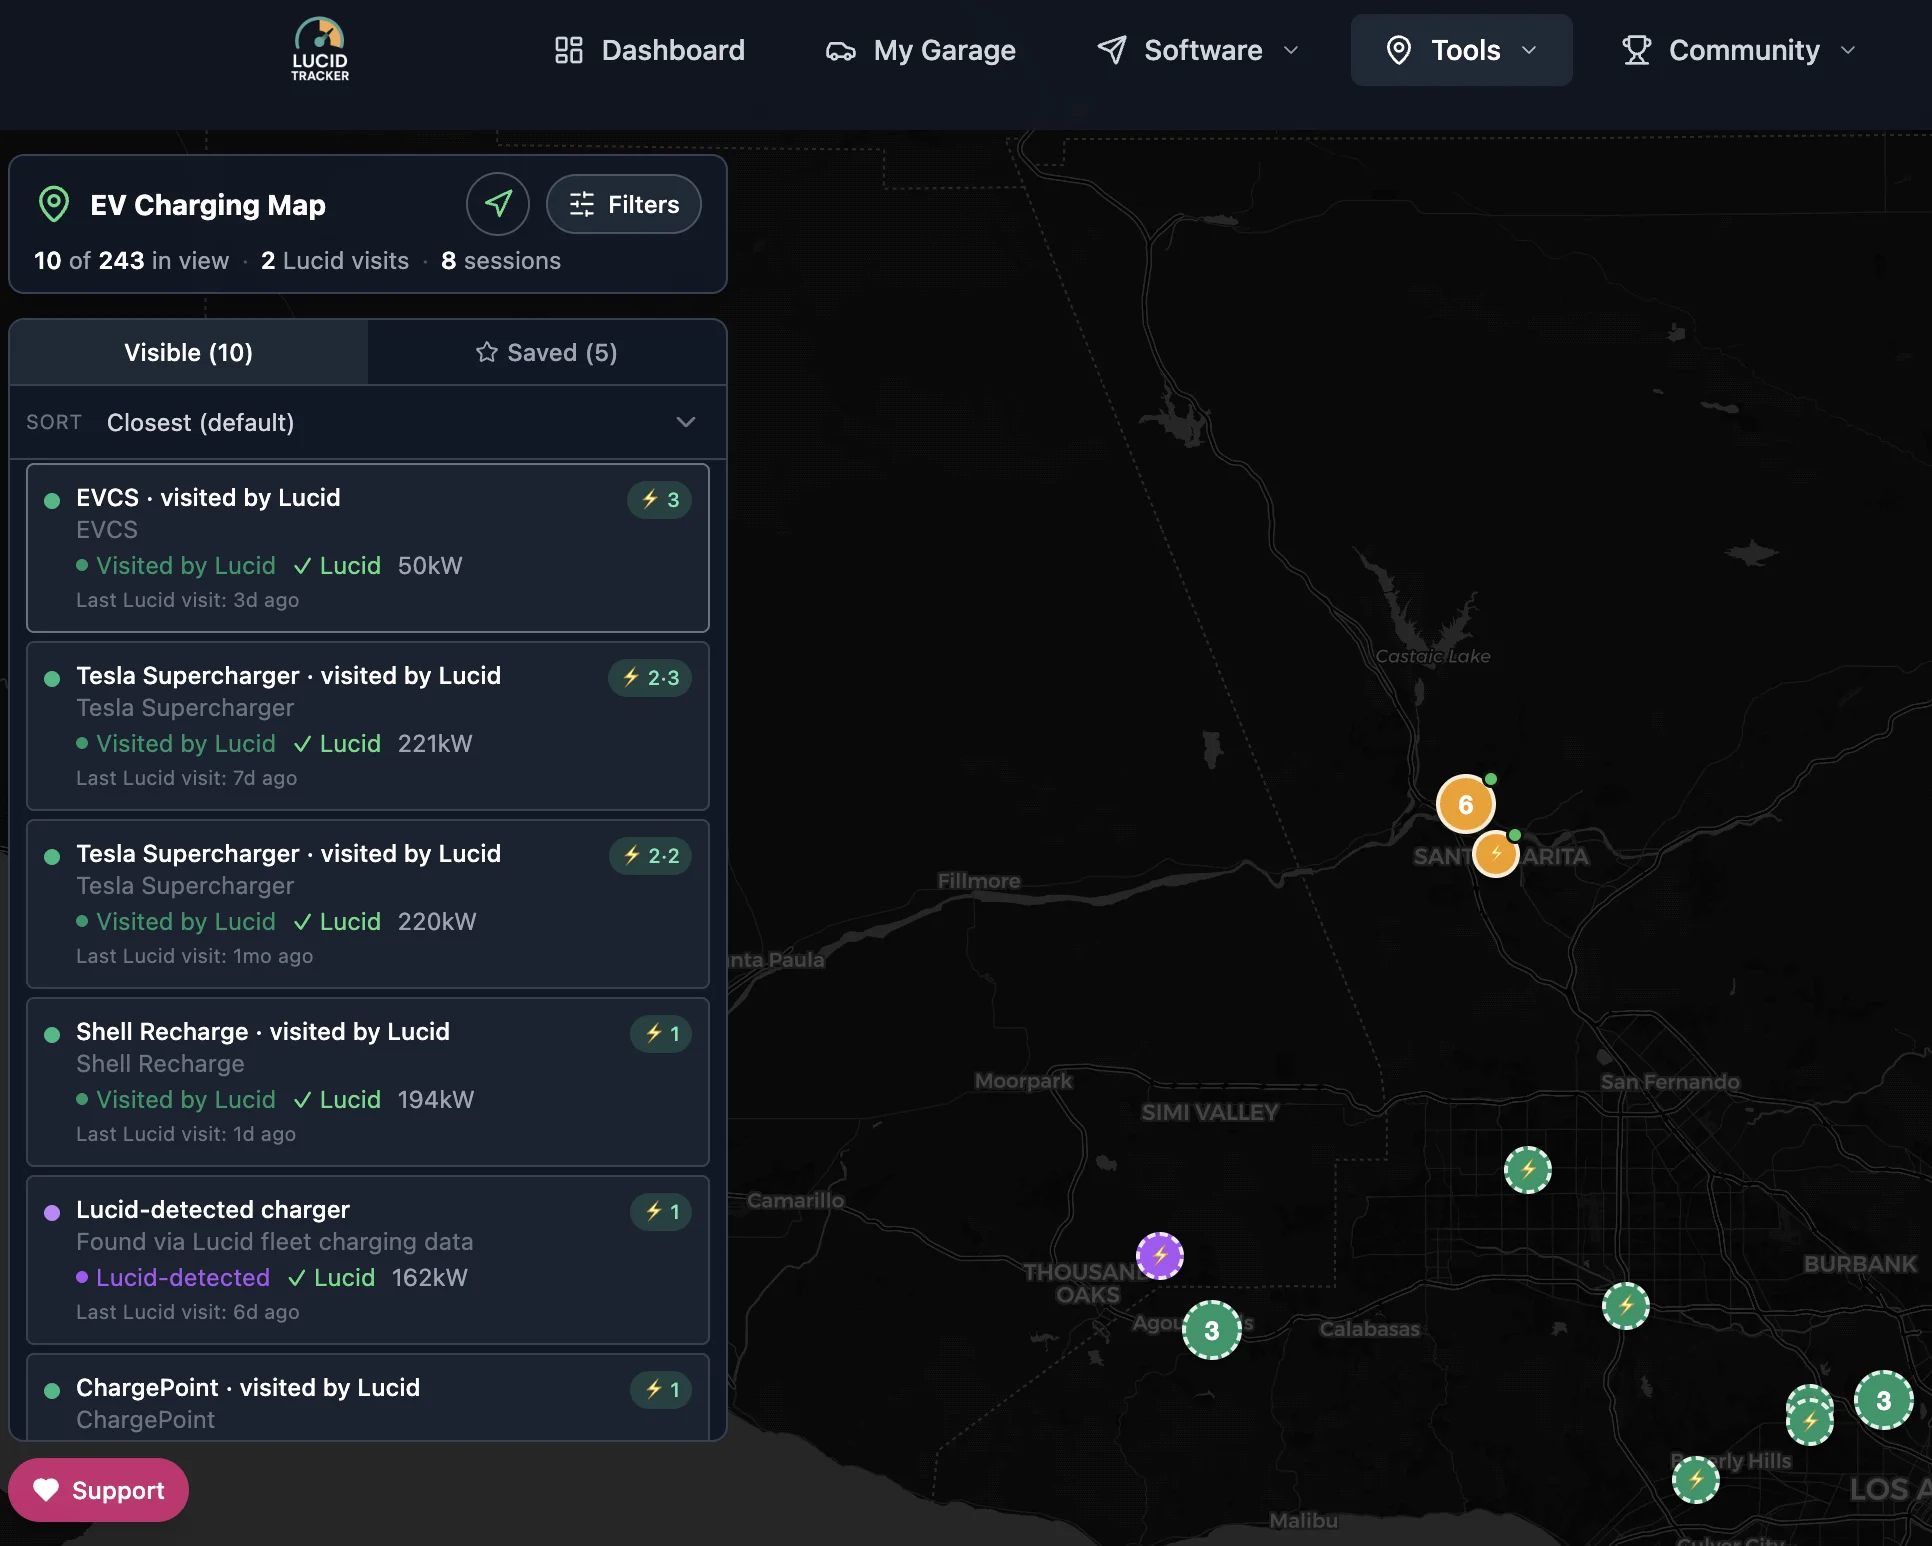Click the Community trophy icon
Viewport: 1932px width, 1546px height.
point(1636,50)
